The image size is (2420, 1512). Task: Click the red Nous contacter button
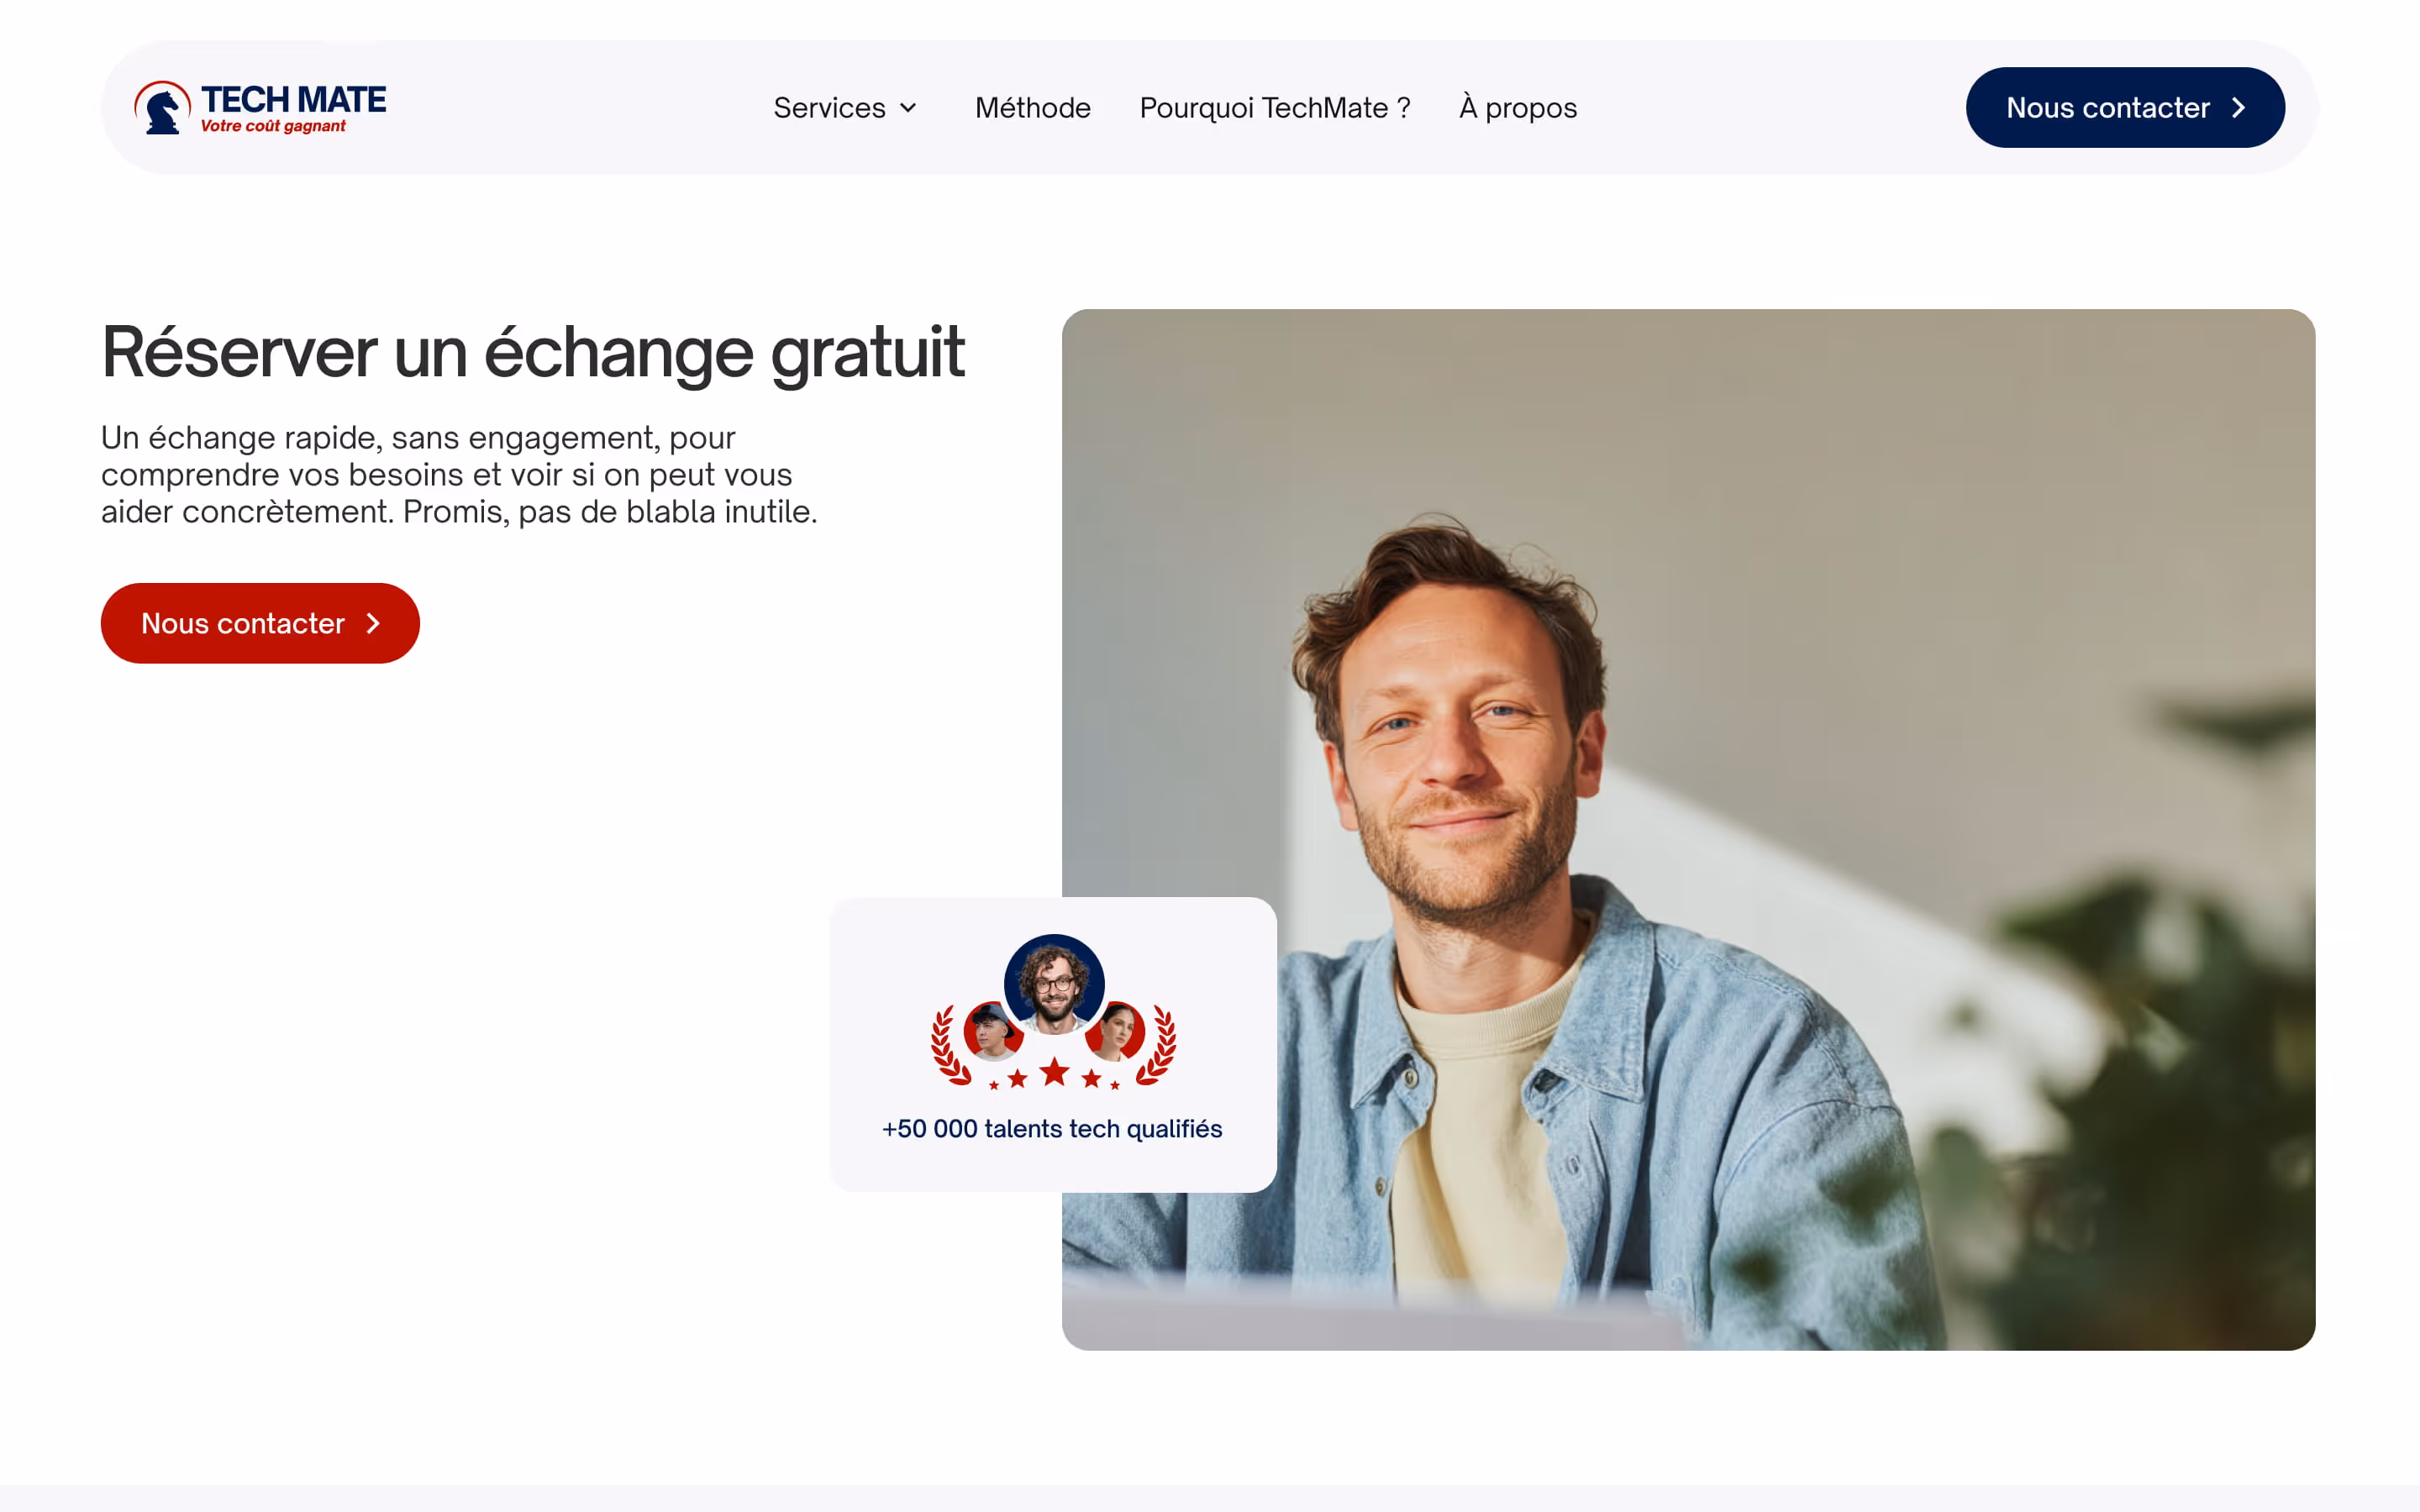click(260, 623)
